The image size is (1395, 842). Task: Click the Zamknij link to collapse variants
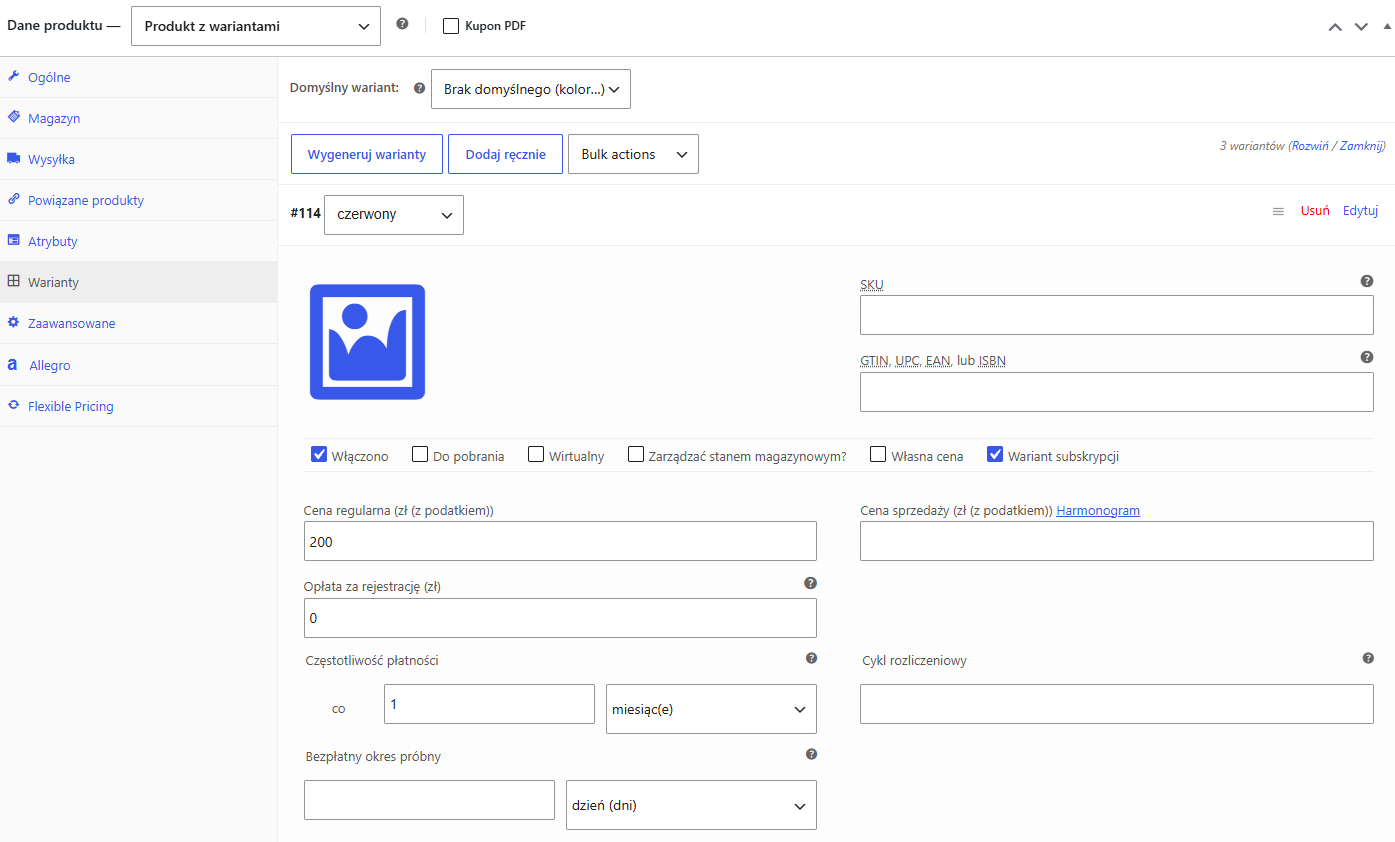[x=1361, y=146]
